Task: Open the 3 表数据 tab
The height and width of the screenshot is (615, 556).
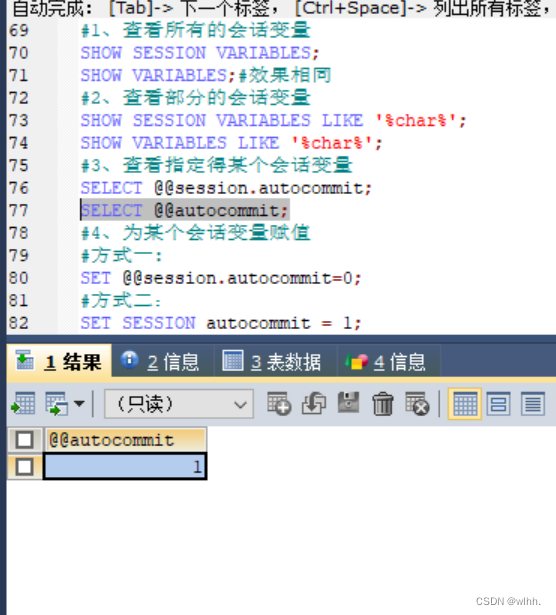Action: [276, 361]
